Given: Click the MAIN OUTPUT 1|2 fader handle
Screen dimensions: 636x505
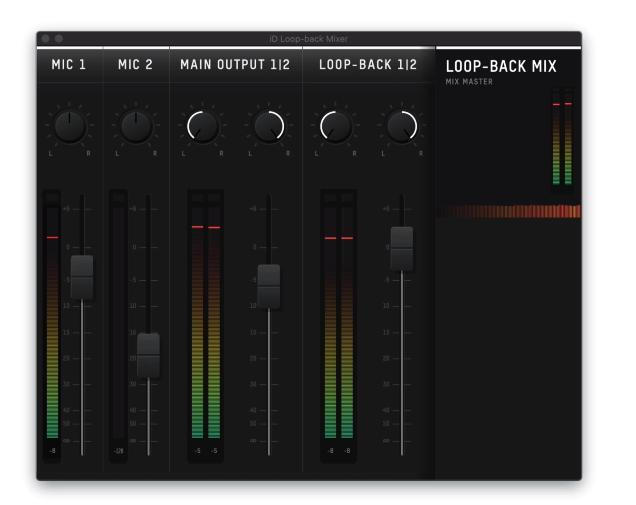Looking at the screenshot, I should (x=269, y=286).
